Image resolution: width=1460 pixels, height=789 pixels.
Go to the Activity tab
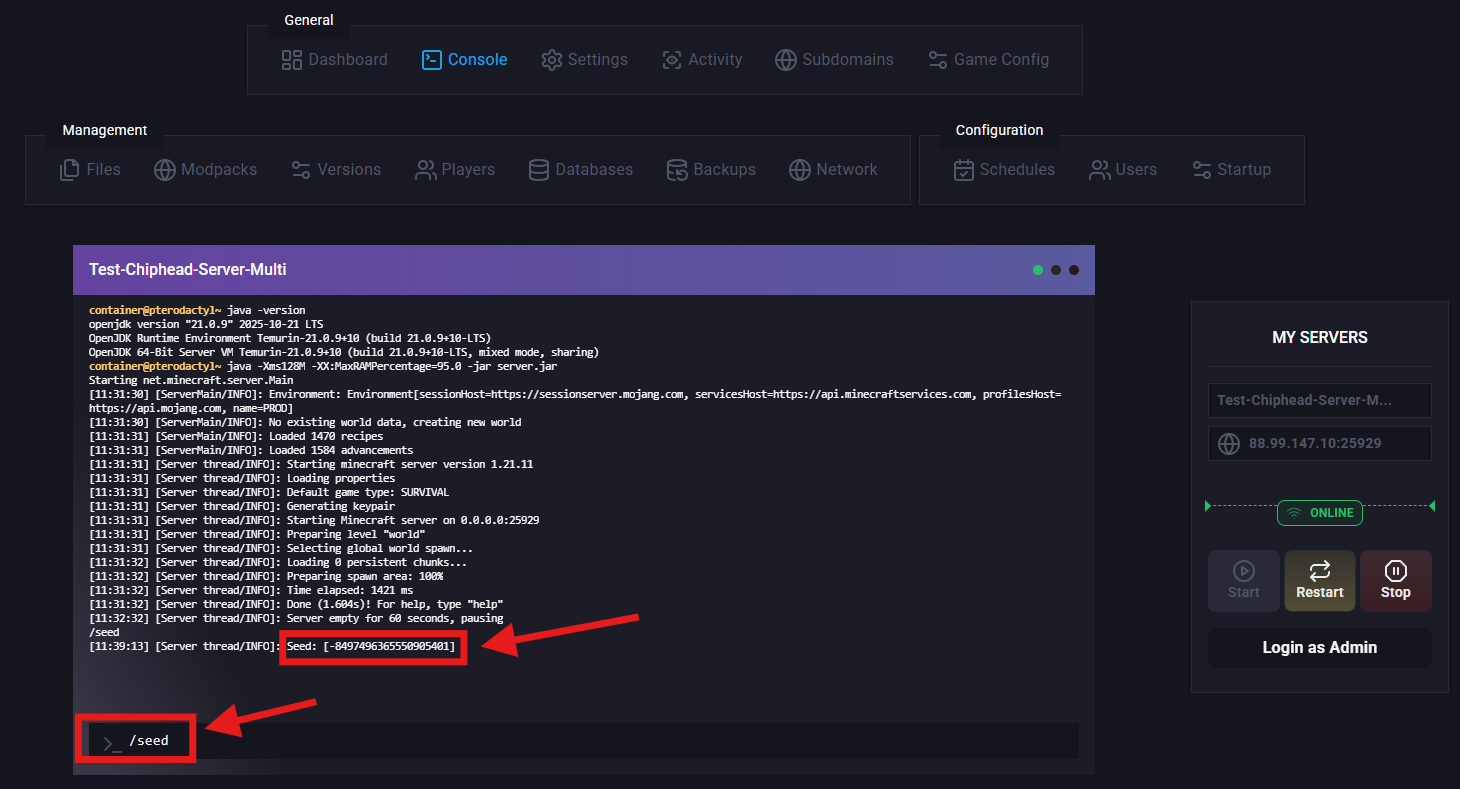(x=702, y=60)
